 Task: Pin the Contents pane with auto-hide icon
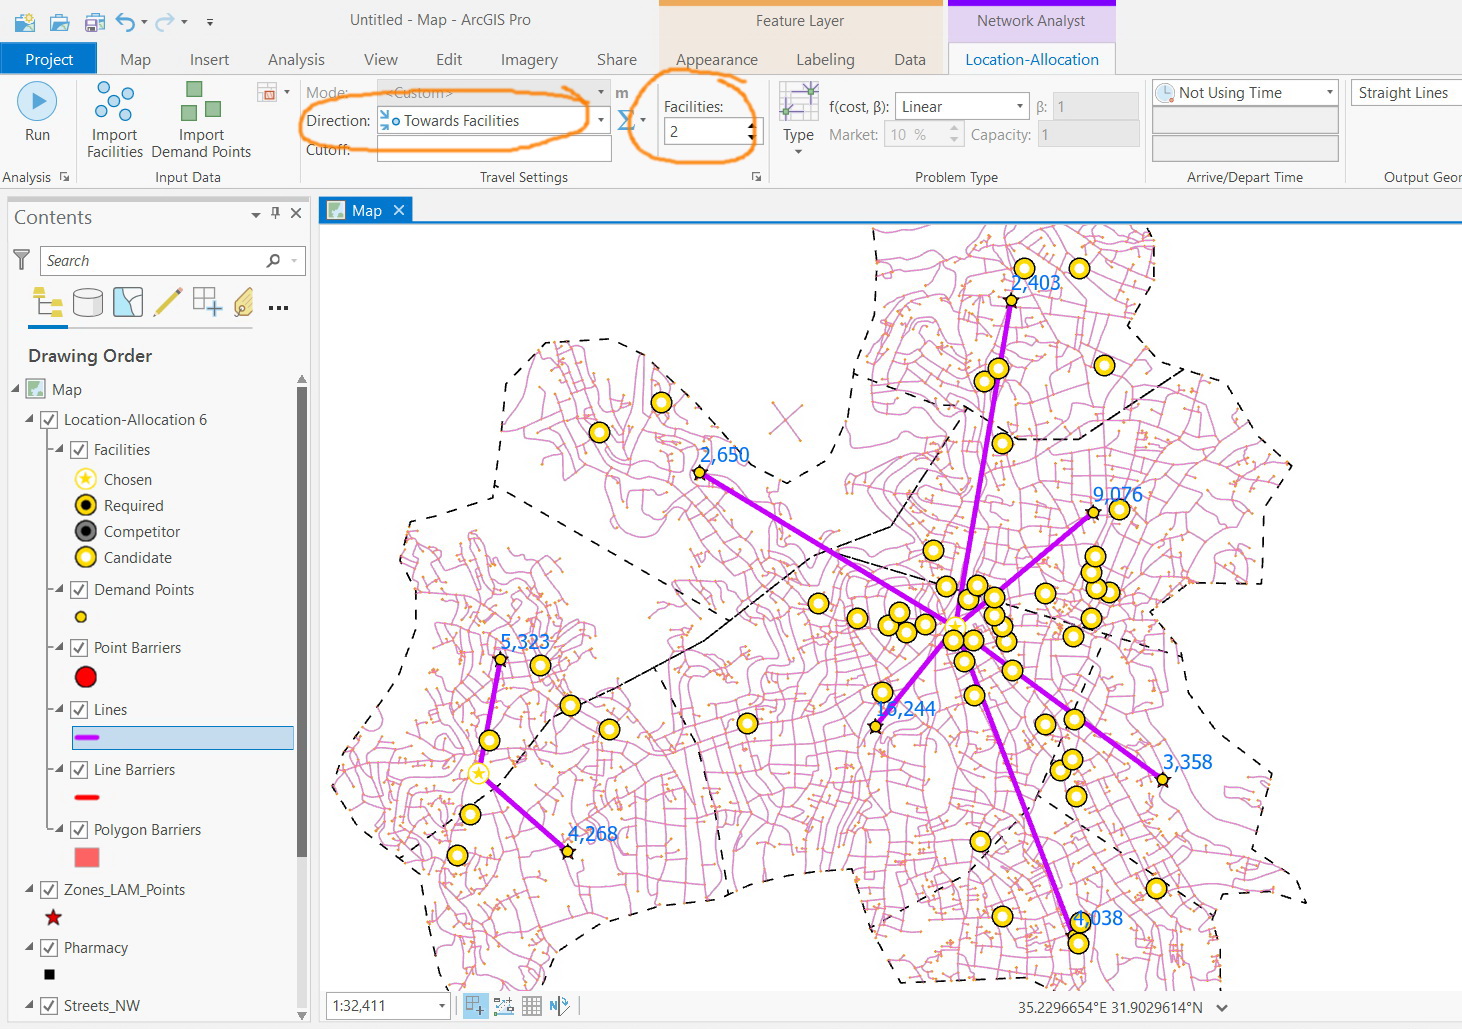(275, 213)
